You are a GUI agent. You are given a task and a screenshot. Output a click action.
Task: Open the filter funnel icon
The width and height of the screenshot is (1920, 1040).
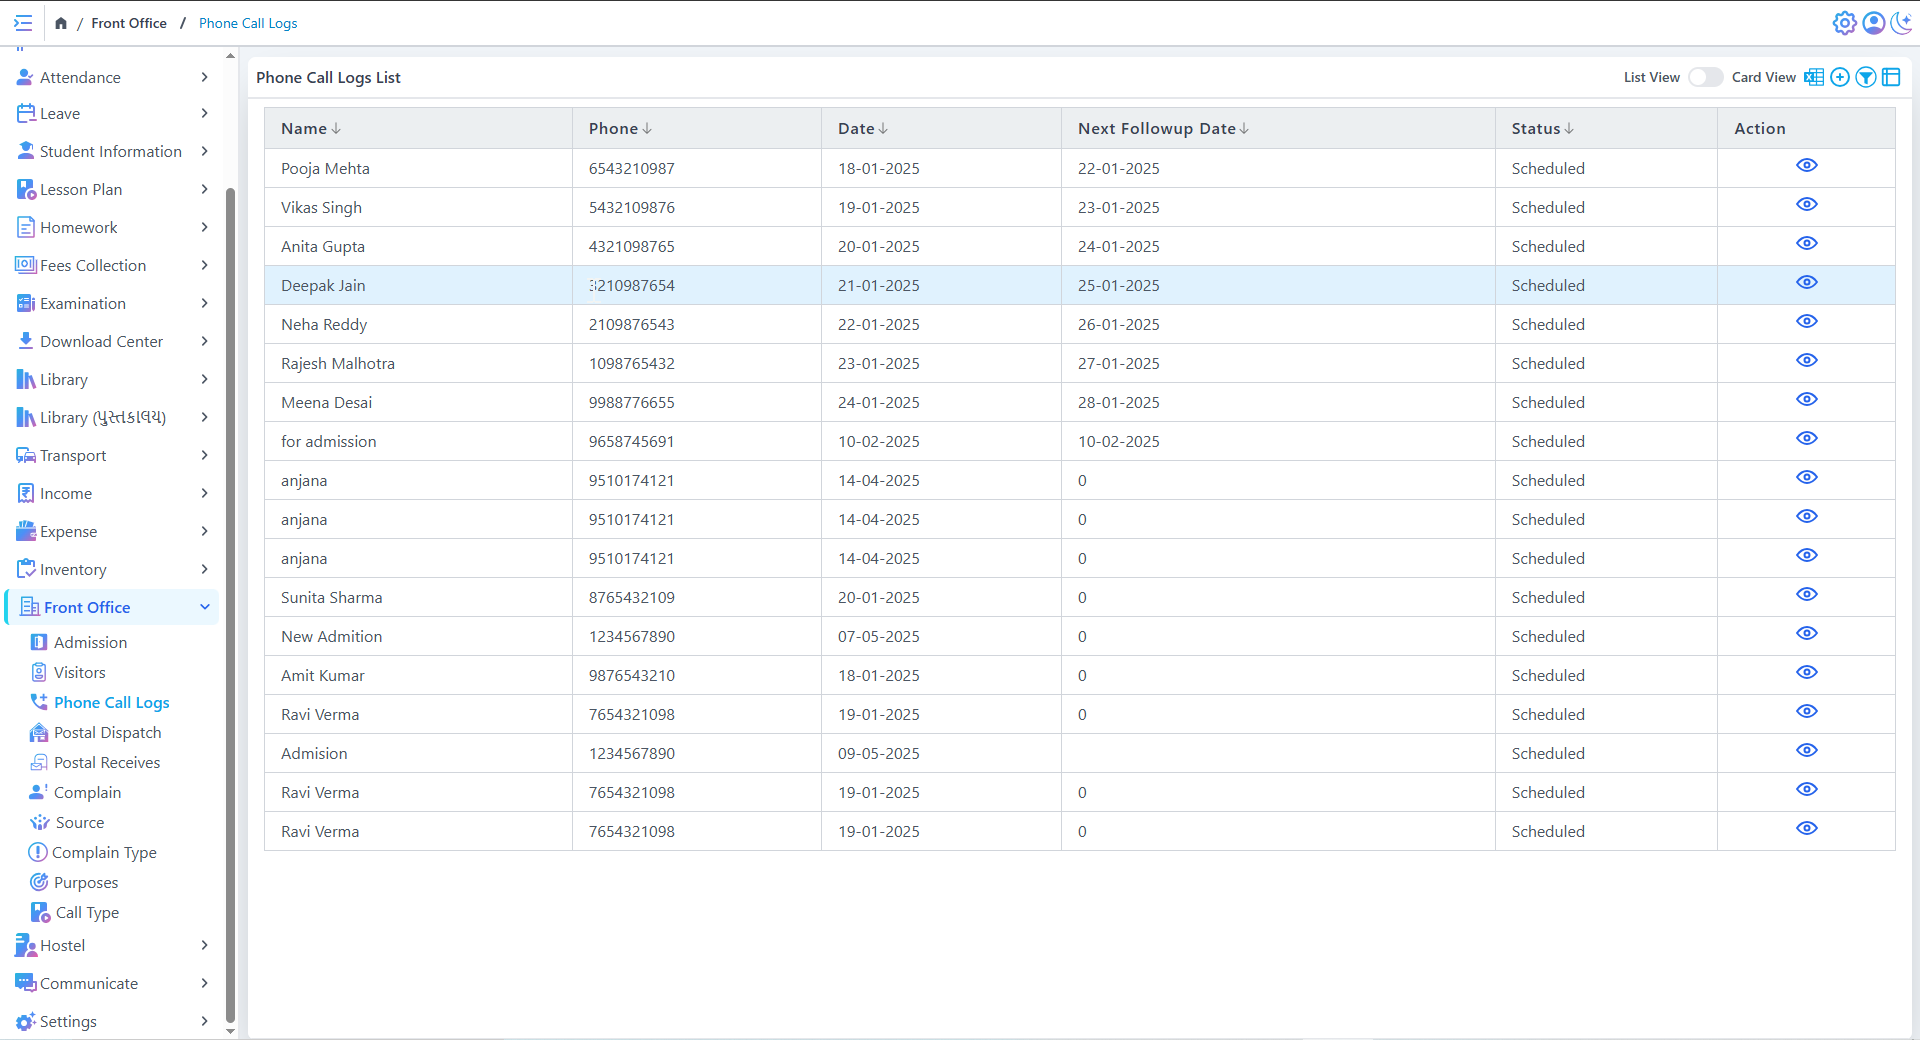tap(1866, 77)
